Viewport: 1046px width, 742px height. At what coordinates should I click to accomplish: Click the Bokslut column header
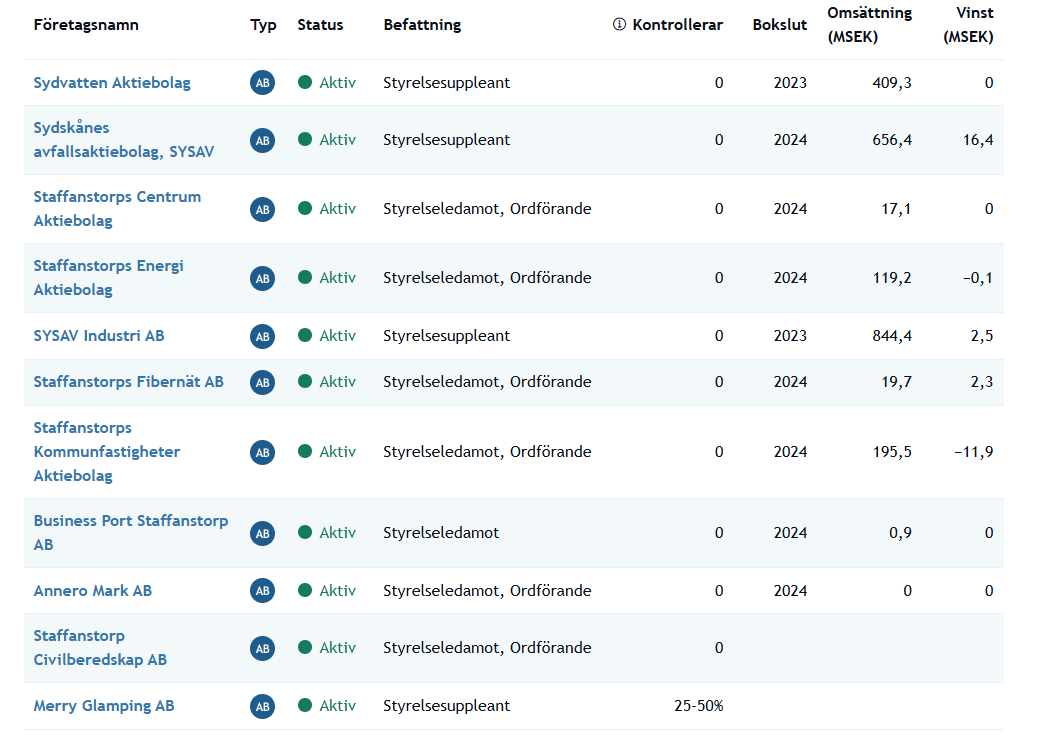tap(779, 25)
